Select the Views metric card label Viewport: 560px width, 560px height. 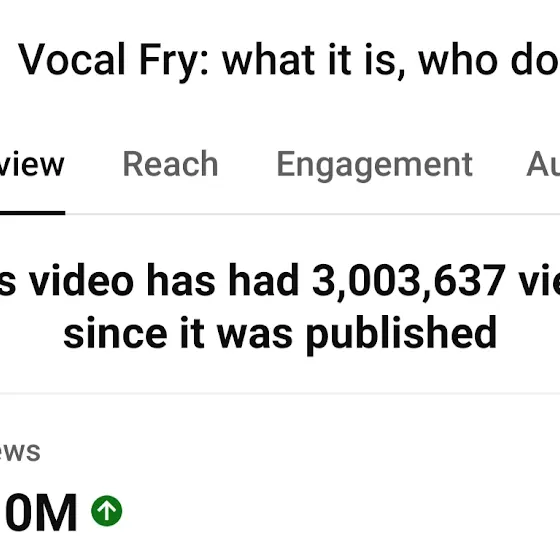20,451
